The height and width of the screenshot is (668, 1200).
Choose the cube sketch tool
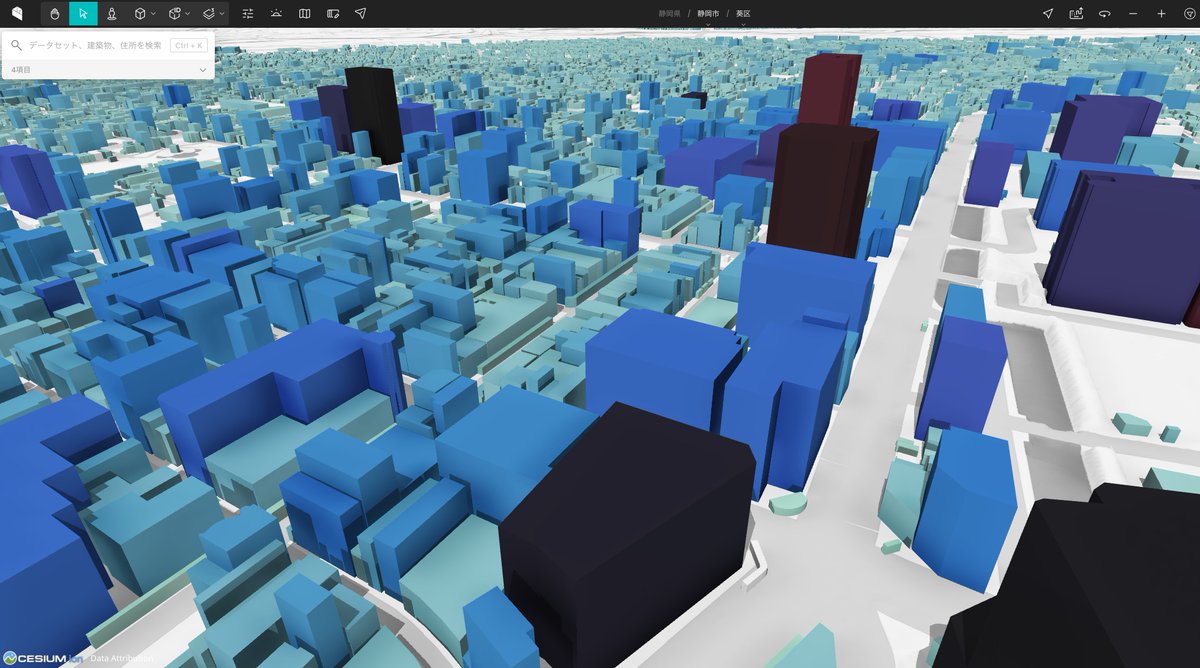(140, 13)
